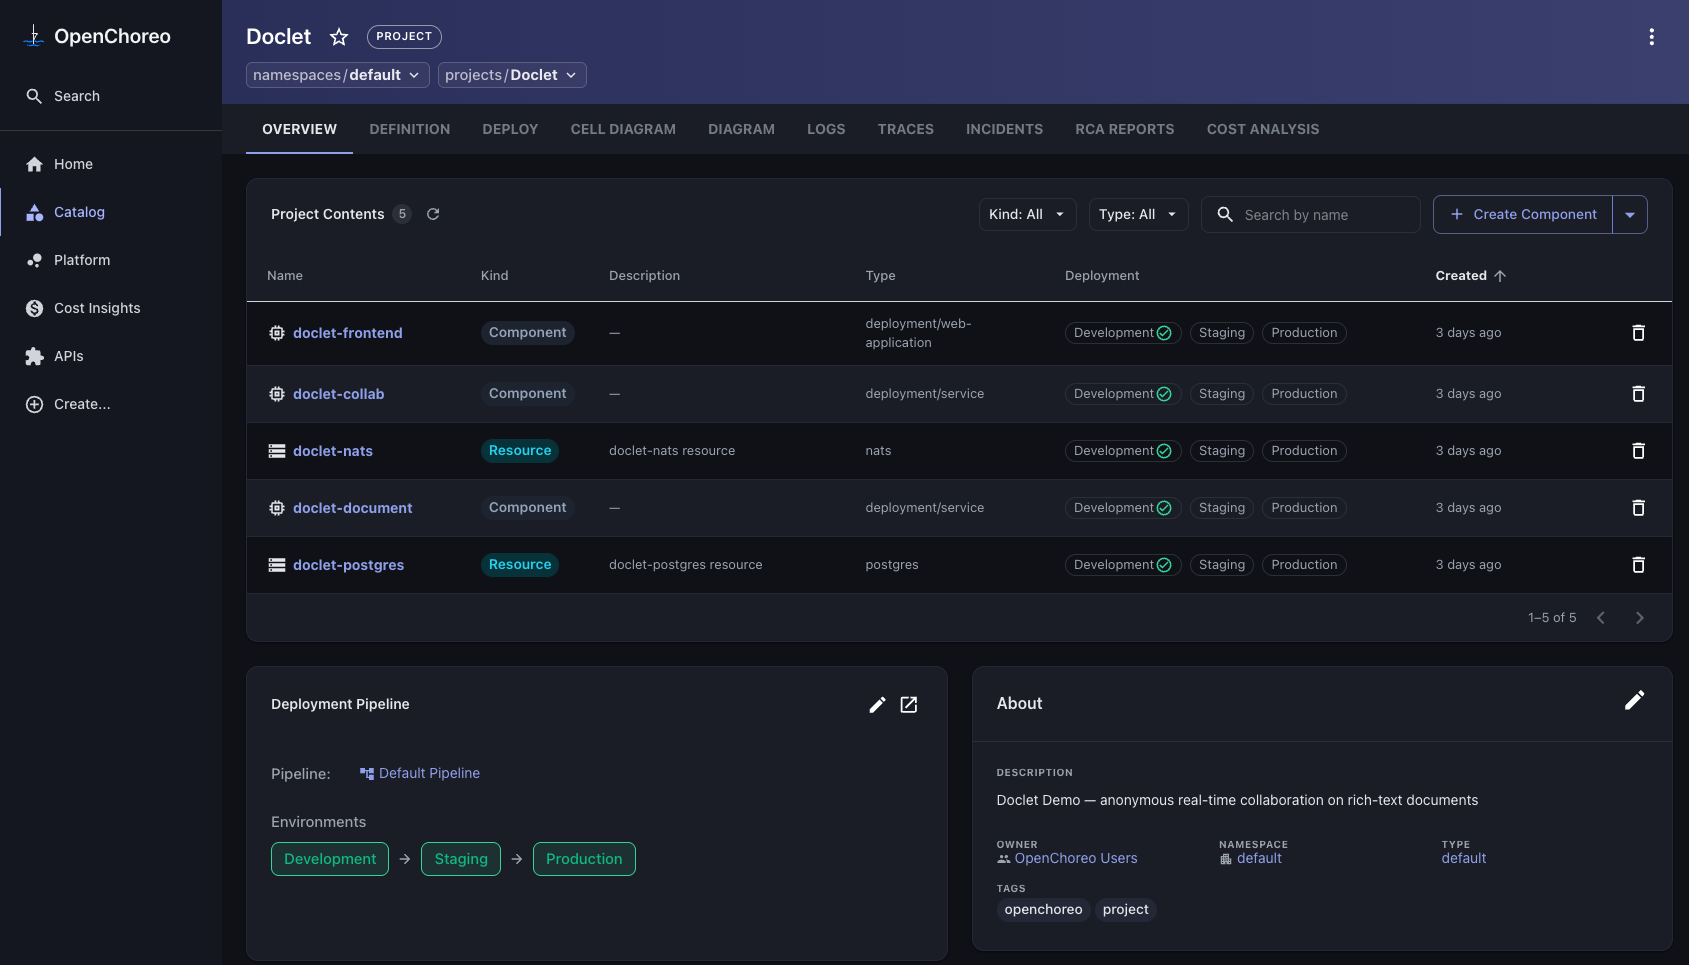Delete the doclet-frontend row
The height and width of the screenshot is (965, 1689).
point(1638,333)
